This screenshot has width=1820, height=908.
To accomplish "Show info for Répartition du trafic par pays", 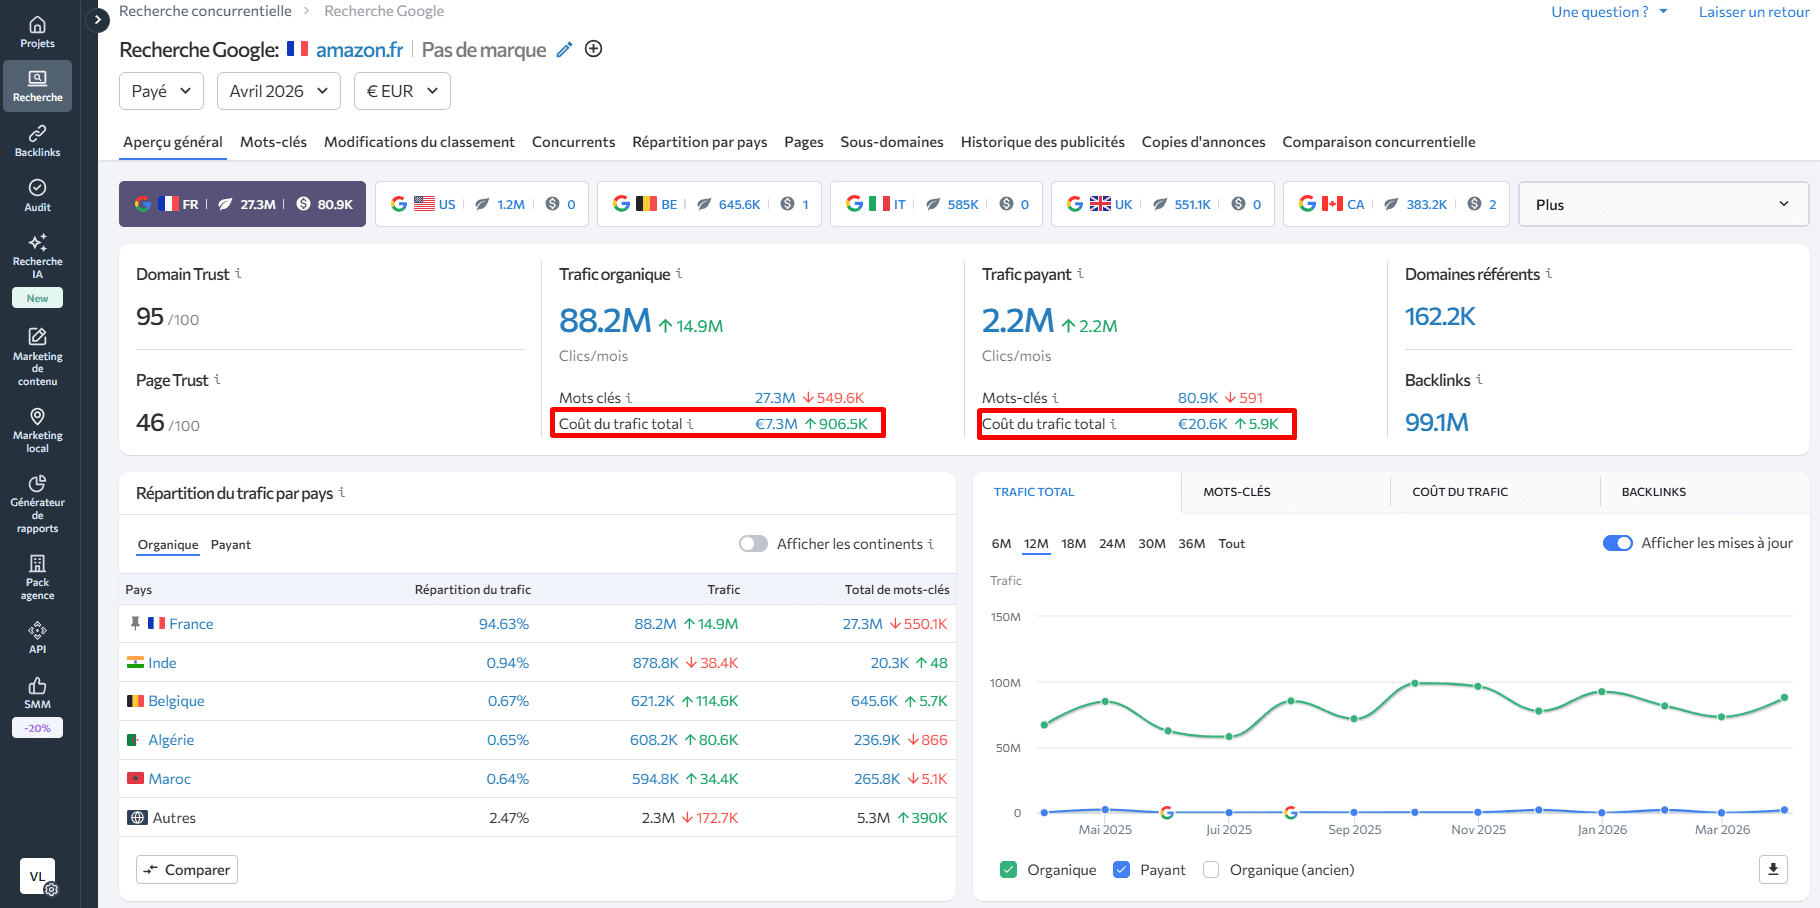I will (x=342, y=492).
